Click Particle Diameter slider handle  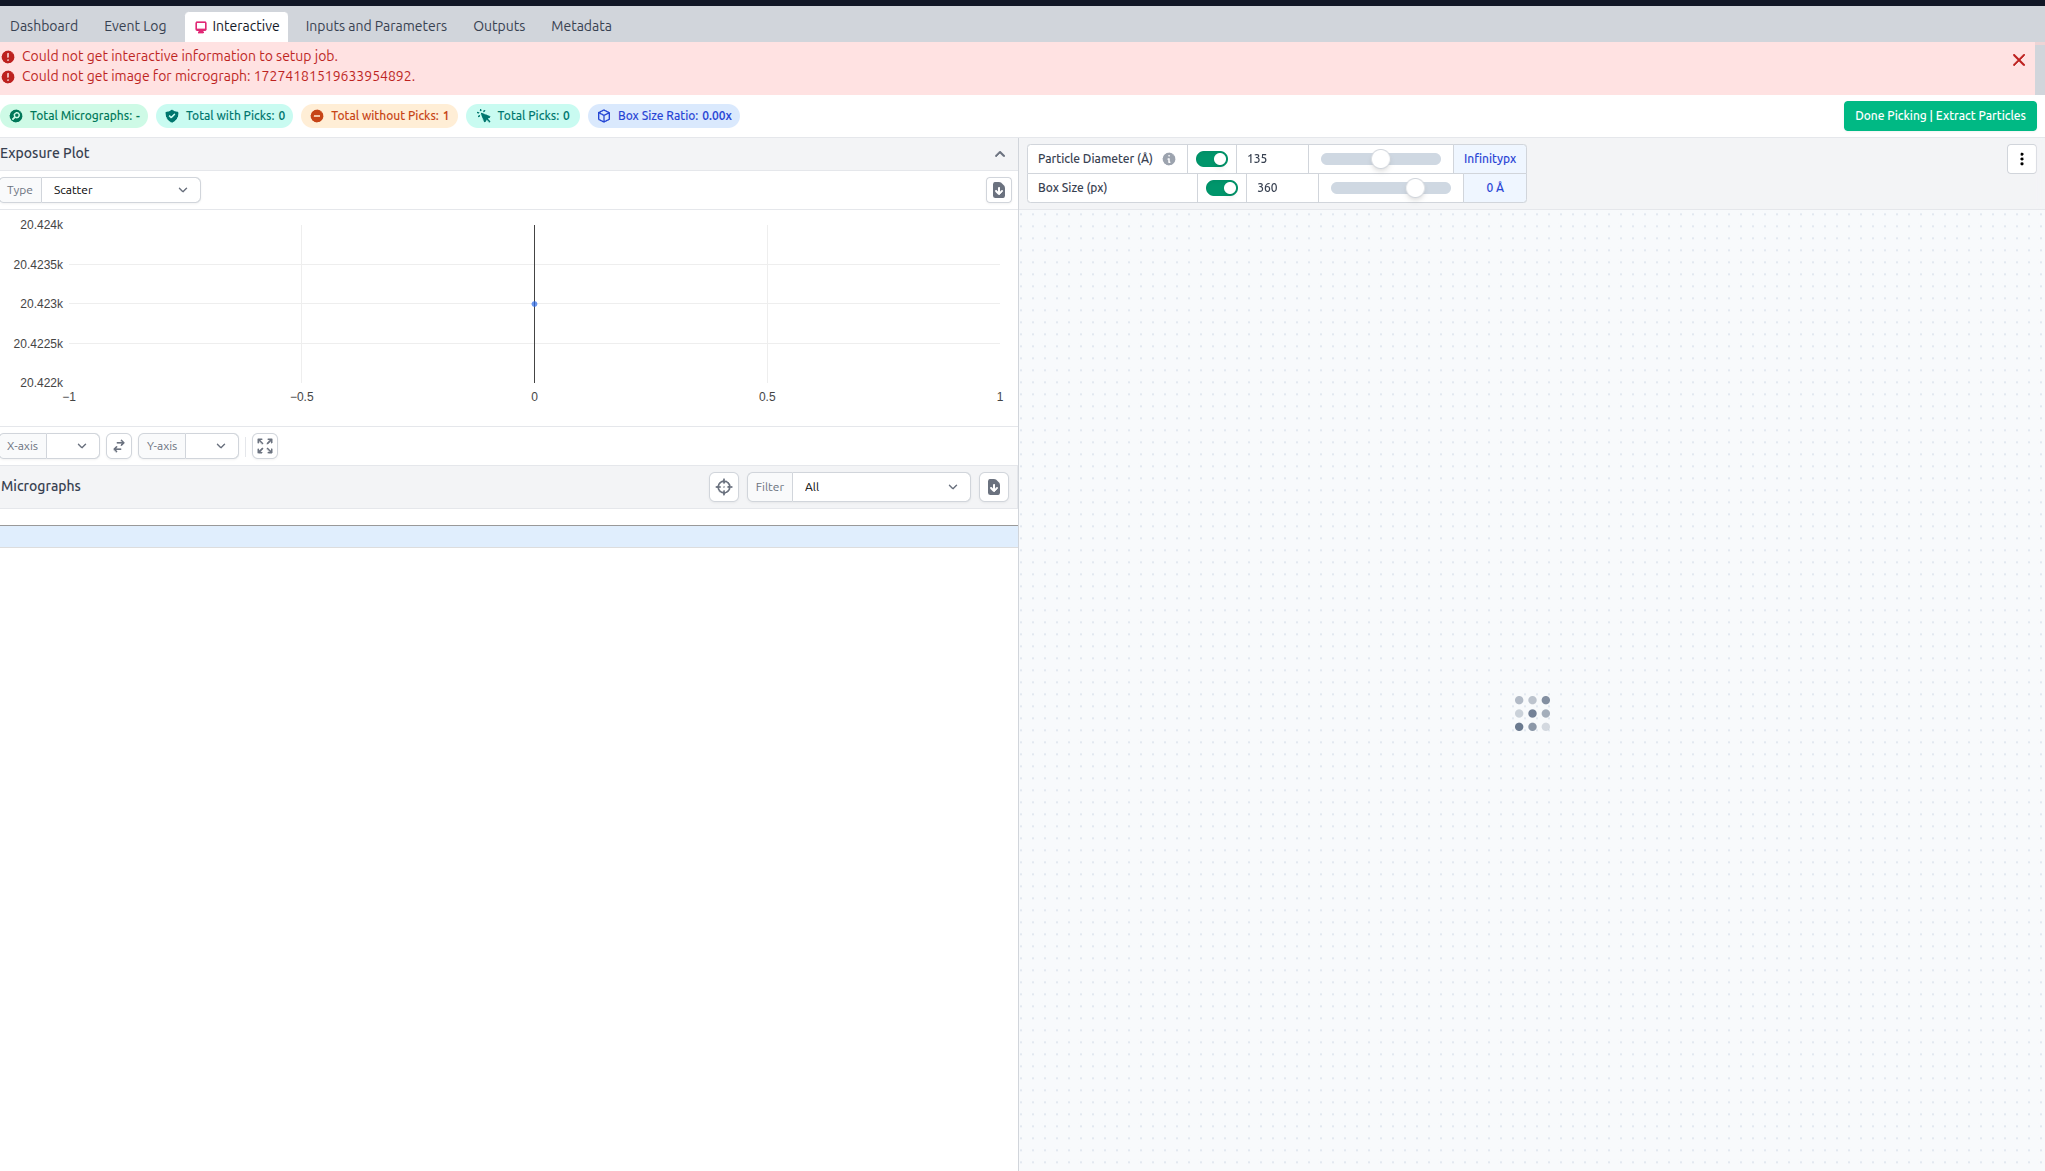click(1380, 159)
